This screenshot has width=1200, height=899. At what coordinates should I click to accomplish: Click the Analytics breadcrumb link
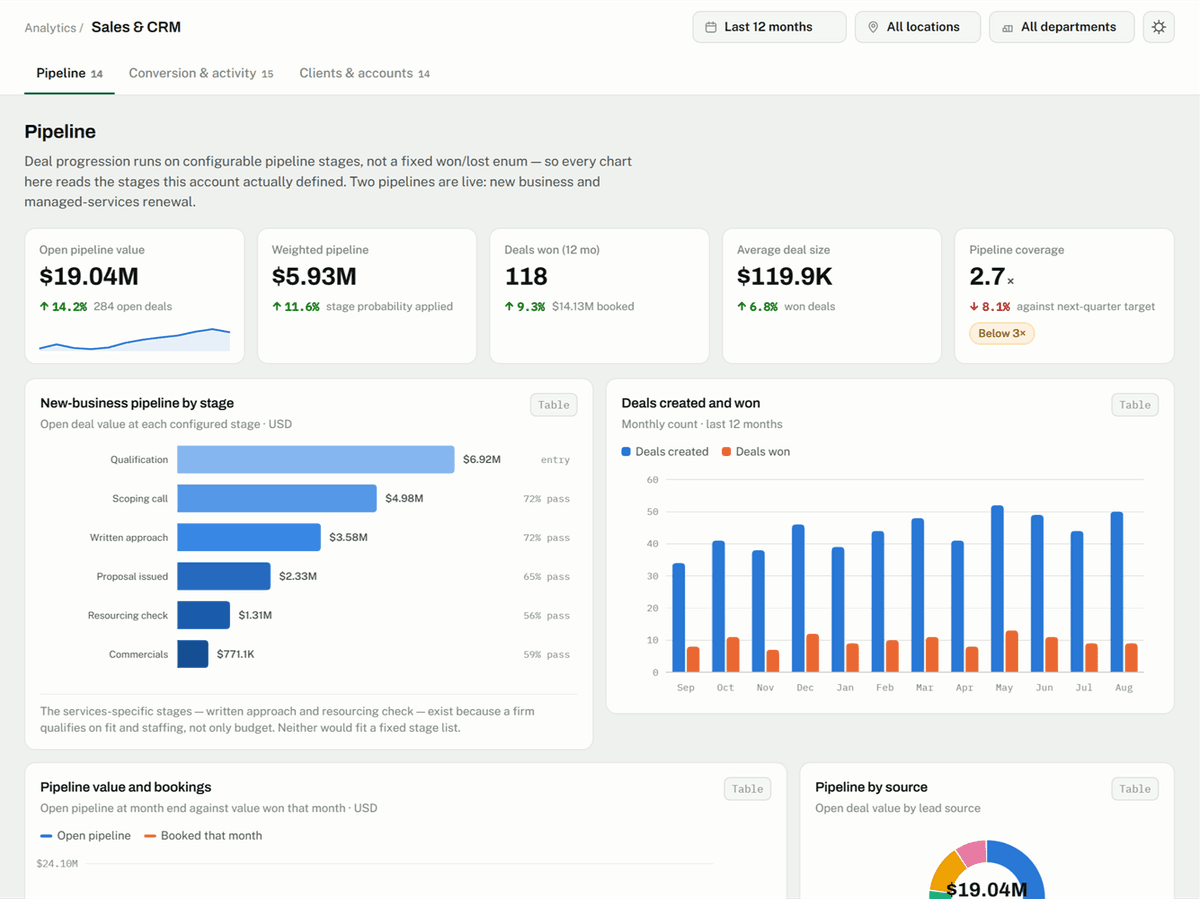click(x=50, y=28)
